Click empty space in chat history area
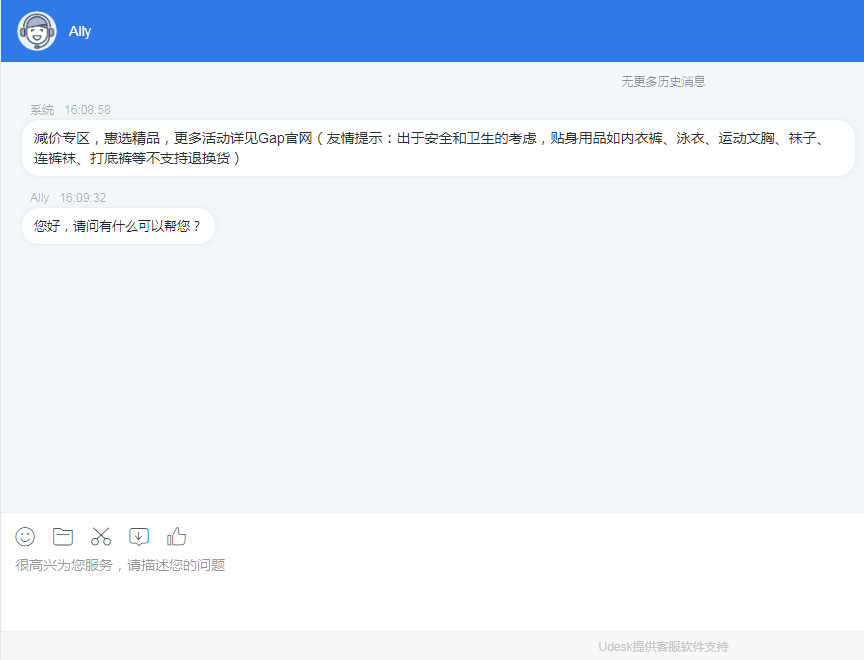Image resolution: width=864 pixels, height=660 pixels. (430, 380)
